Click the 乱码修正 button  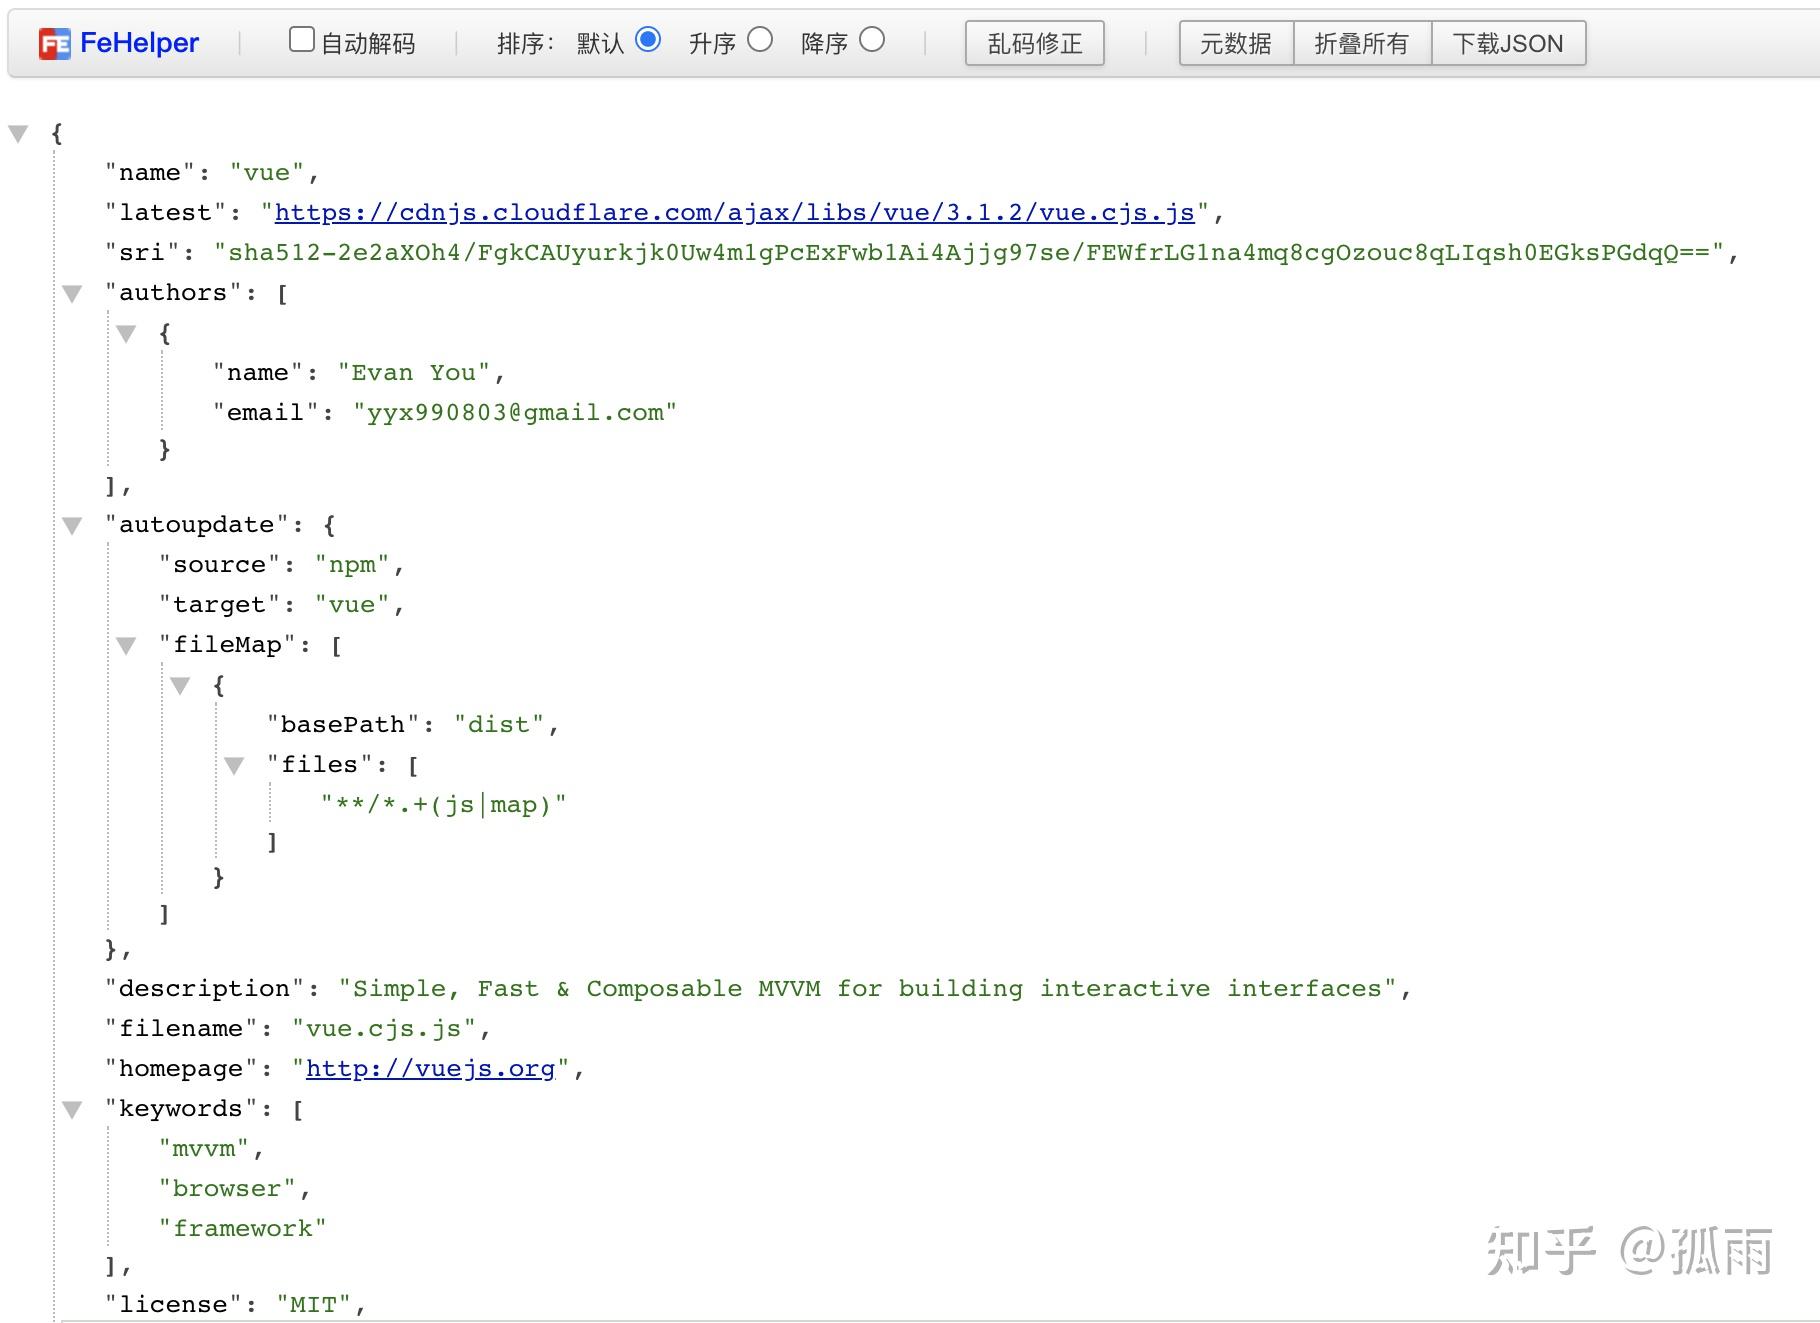click(1035, 43)
